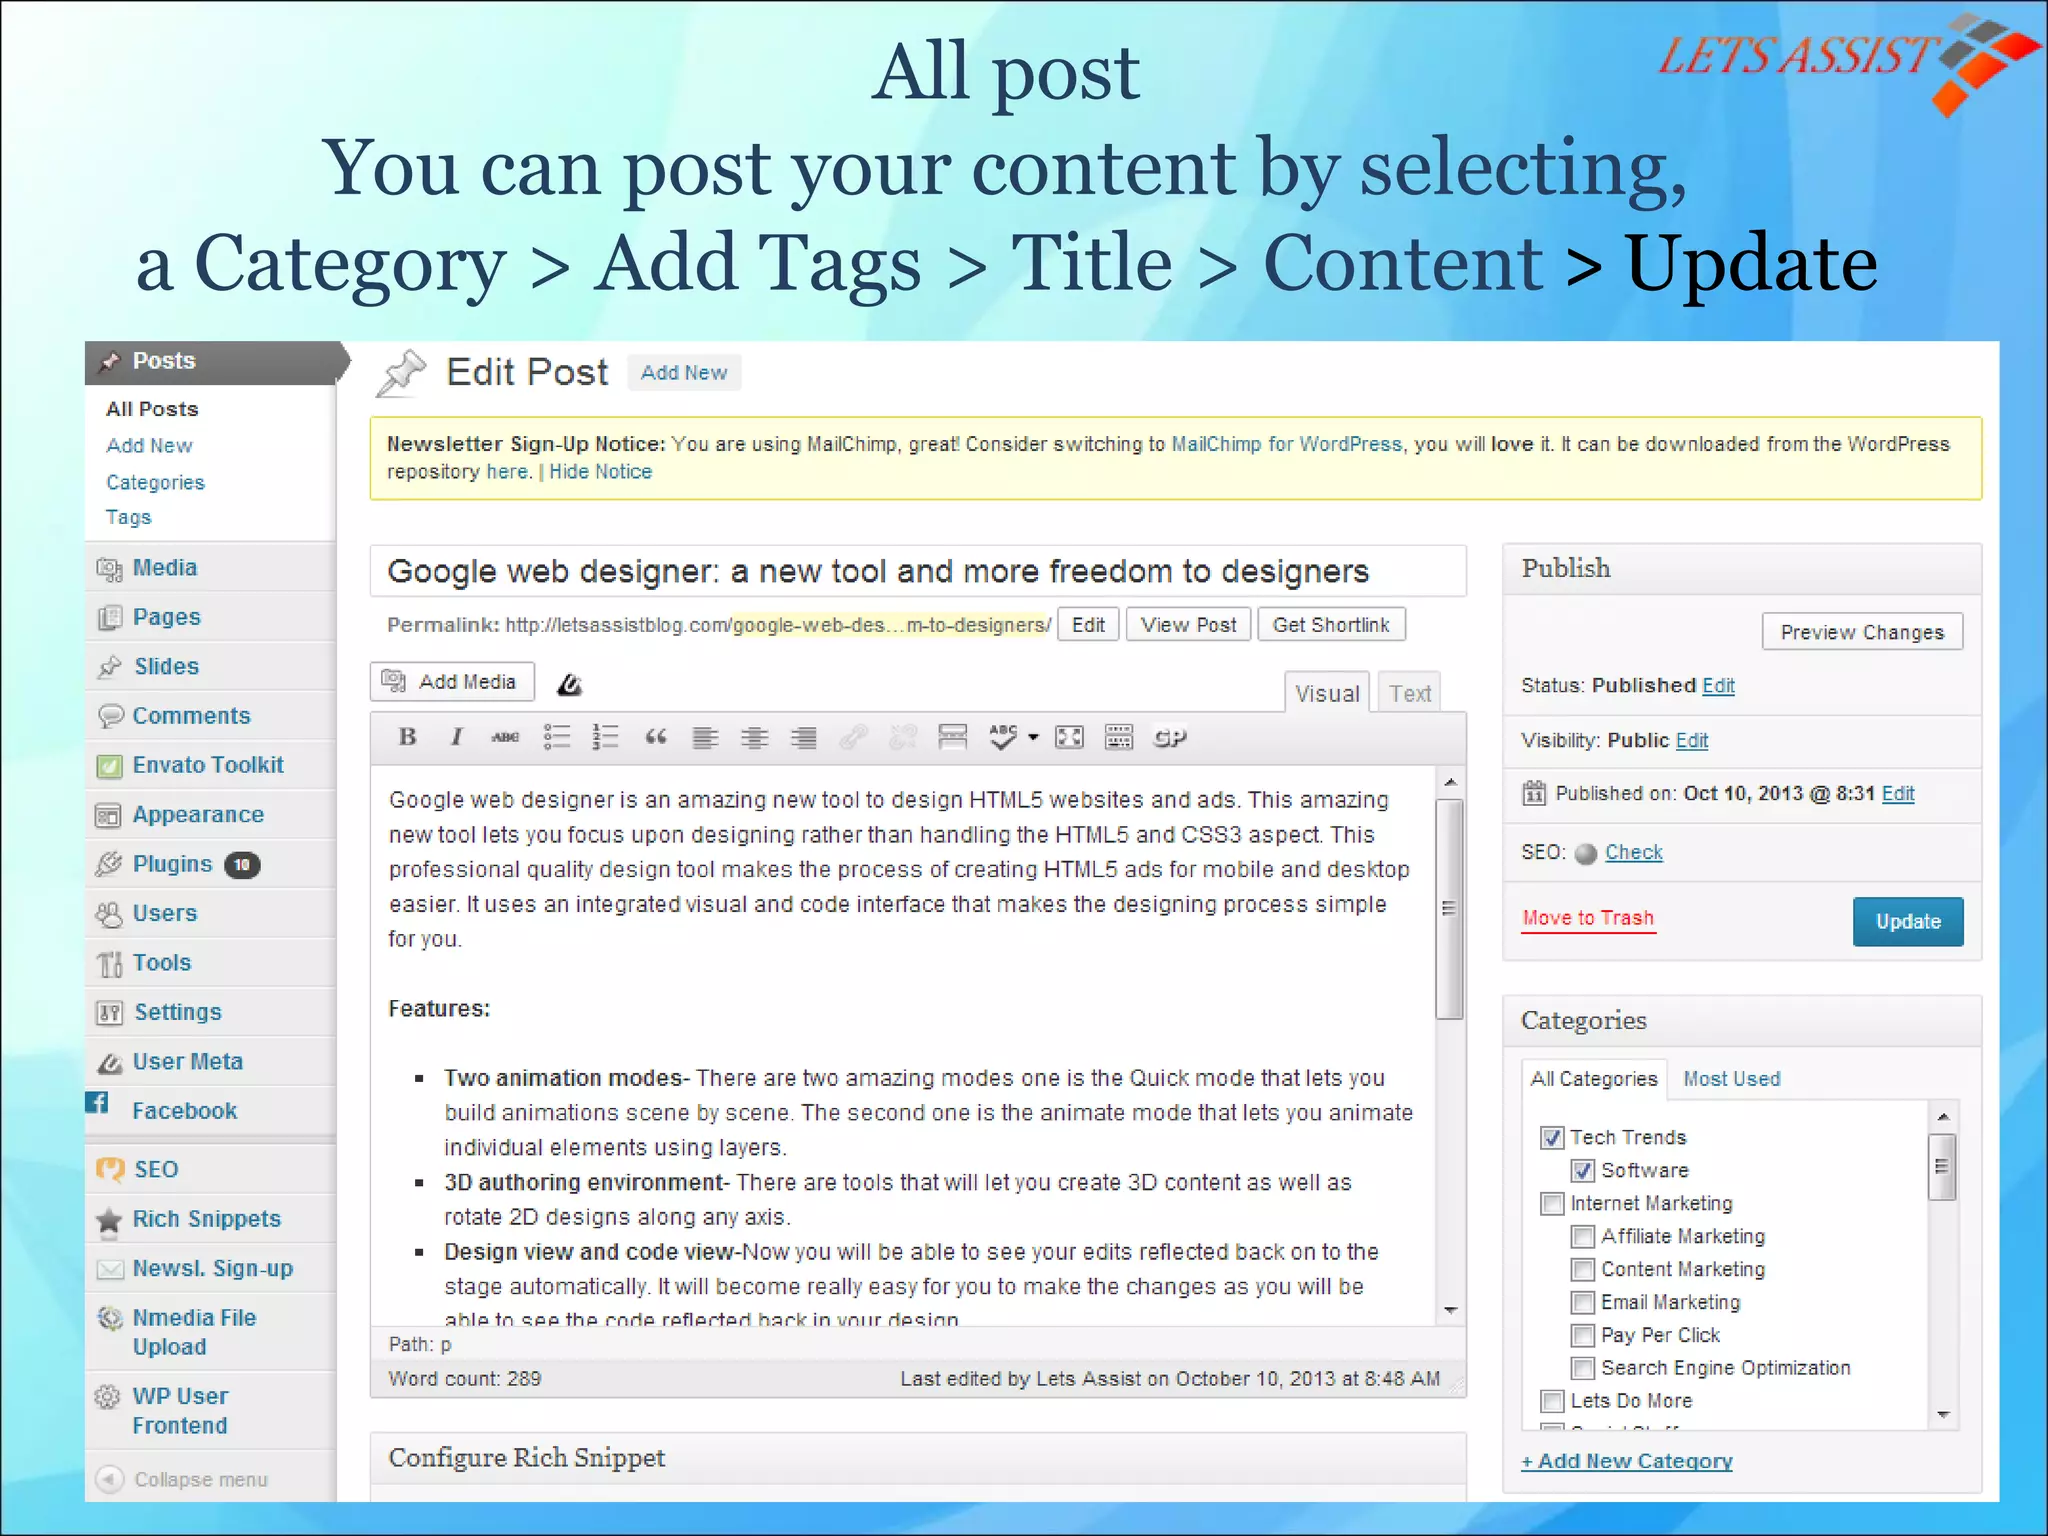Insert a numbered list
This screenshot has width=2048, height=1536.
click(x=605, y=738)
